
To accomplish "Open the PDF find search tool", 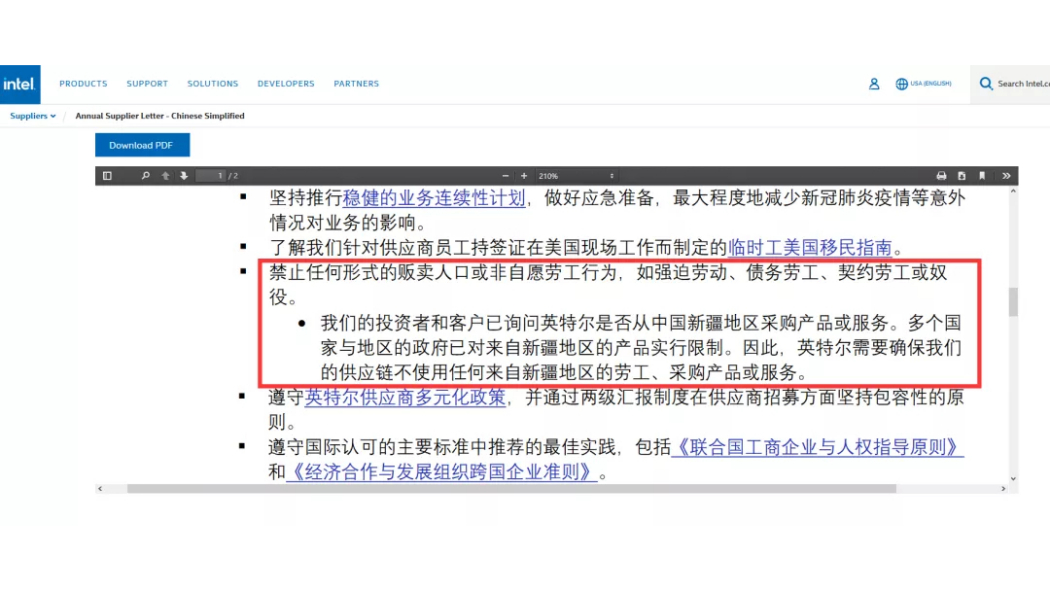I will click(146, 176).
